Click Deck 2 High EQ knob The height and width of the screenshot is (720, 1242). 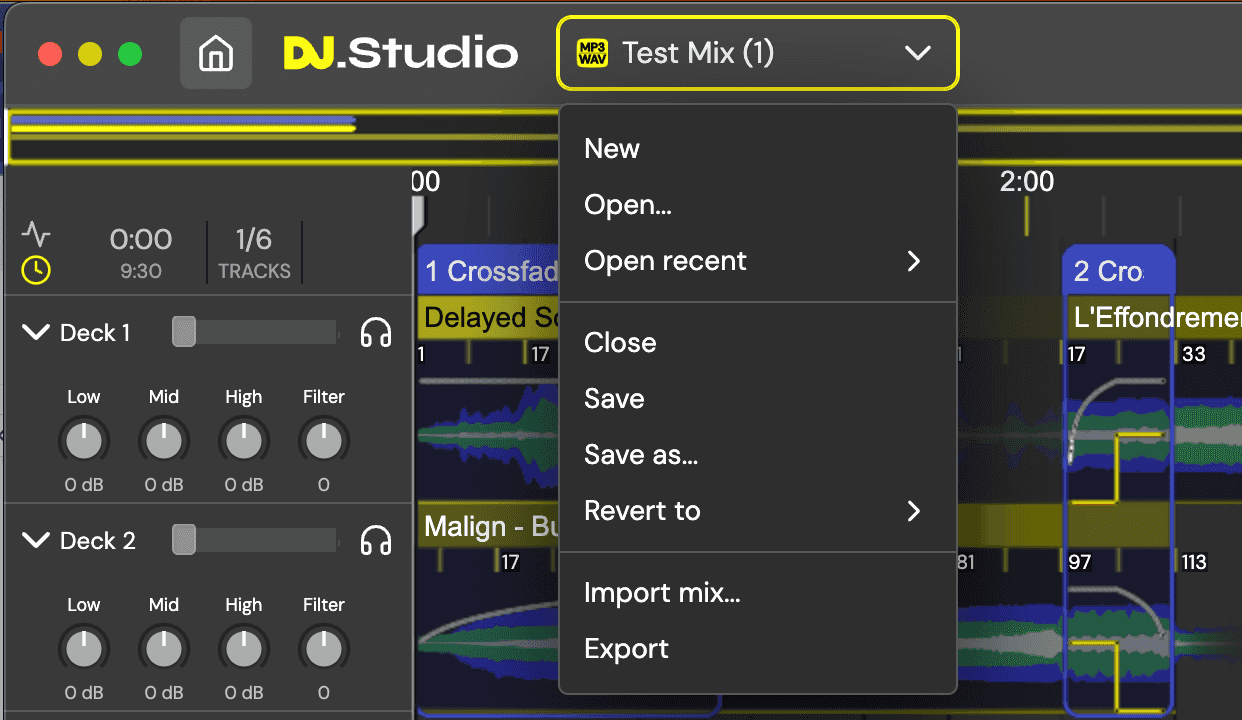pos(244,648)
